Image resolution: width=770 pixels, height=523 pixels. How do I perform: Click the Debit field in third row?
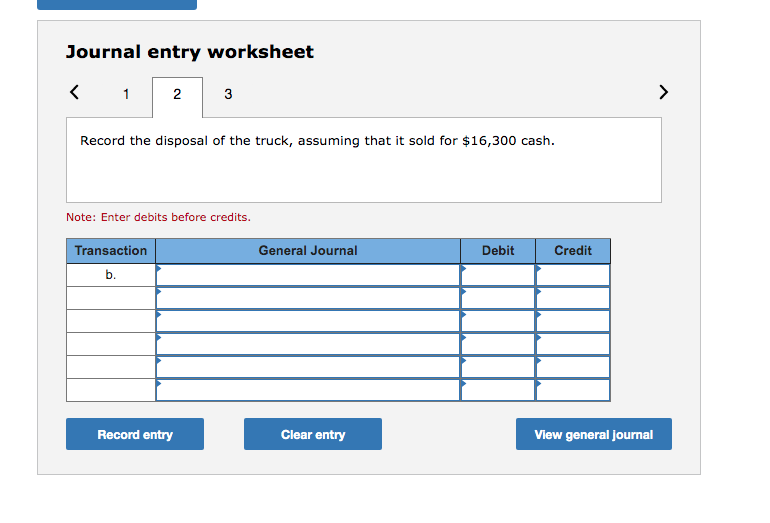click(x=498, y=321)
